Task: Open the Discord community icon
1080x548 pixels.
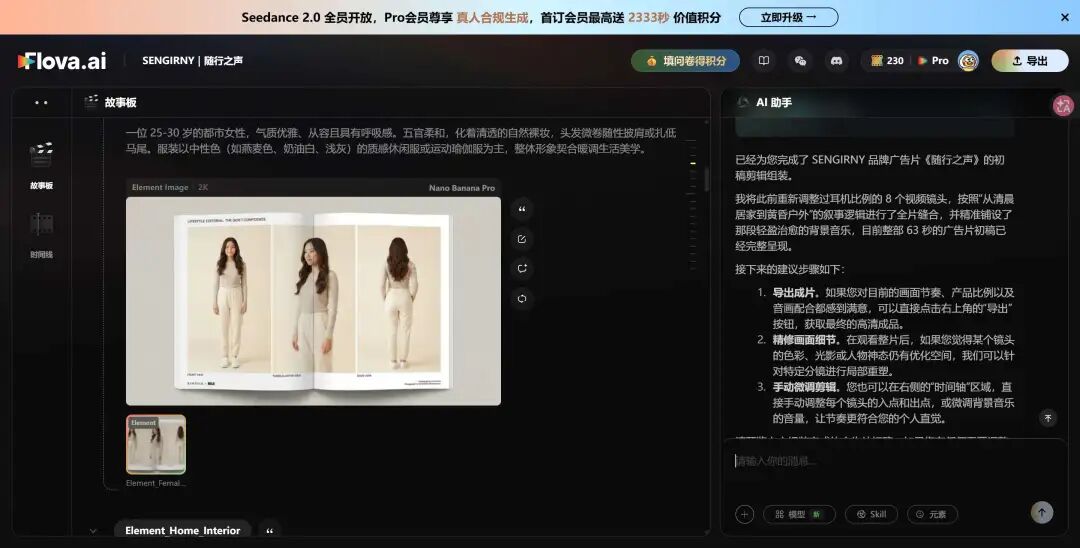Action: tap(837, 61)
